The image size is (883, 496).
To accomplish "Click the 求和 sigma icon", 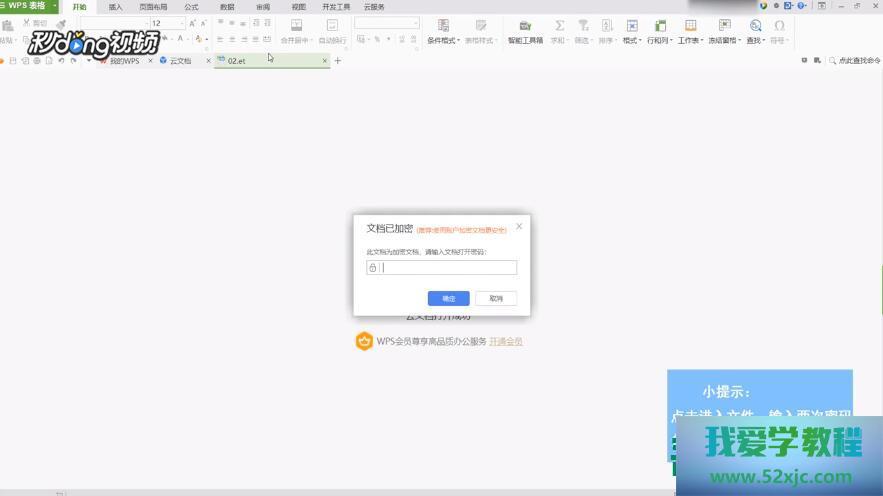I will (559, 26).
